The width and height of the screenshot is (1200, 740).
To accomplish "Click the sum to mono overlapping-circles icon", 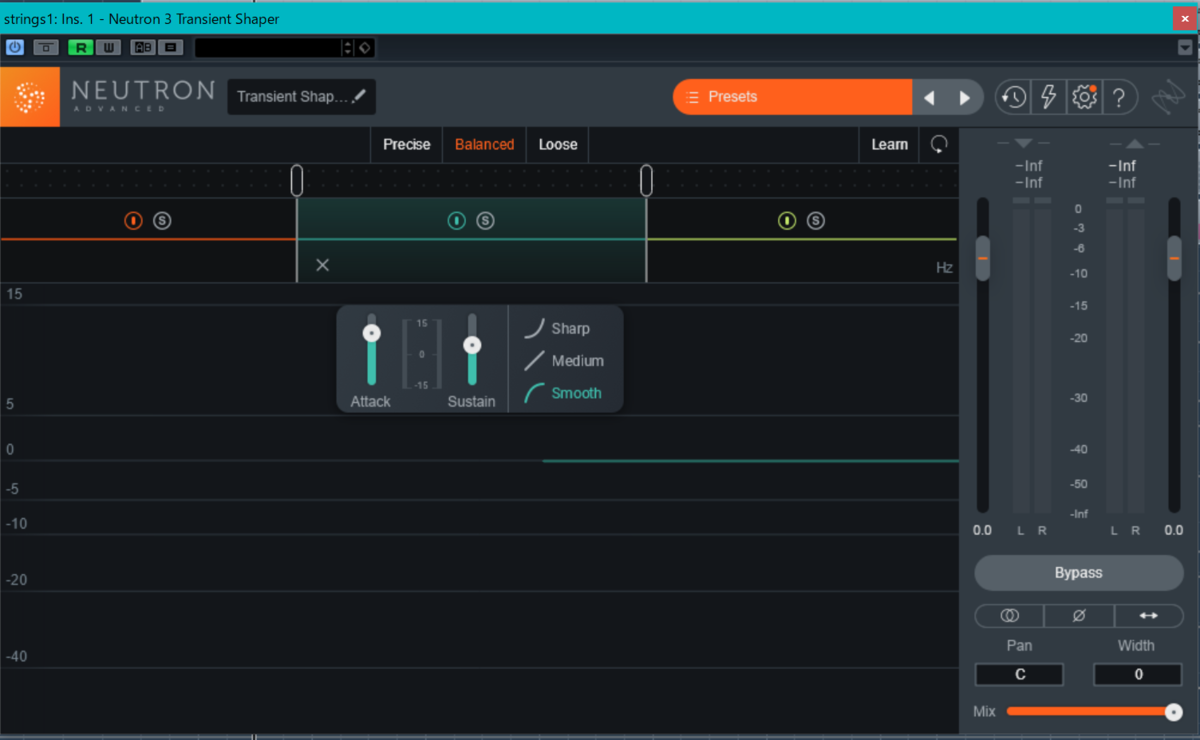I will 1009,616.
